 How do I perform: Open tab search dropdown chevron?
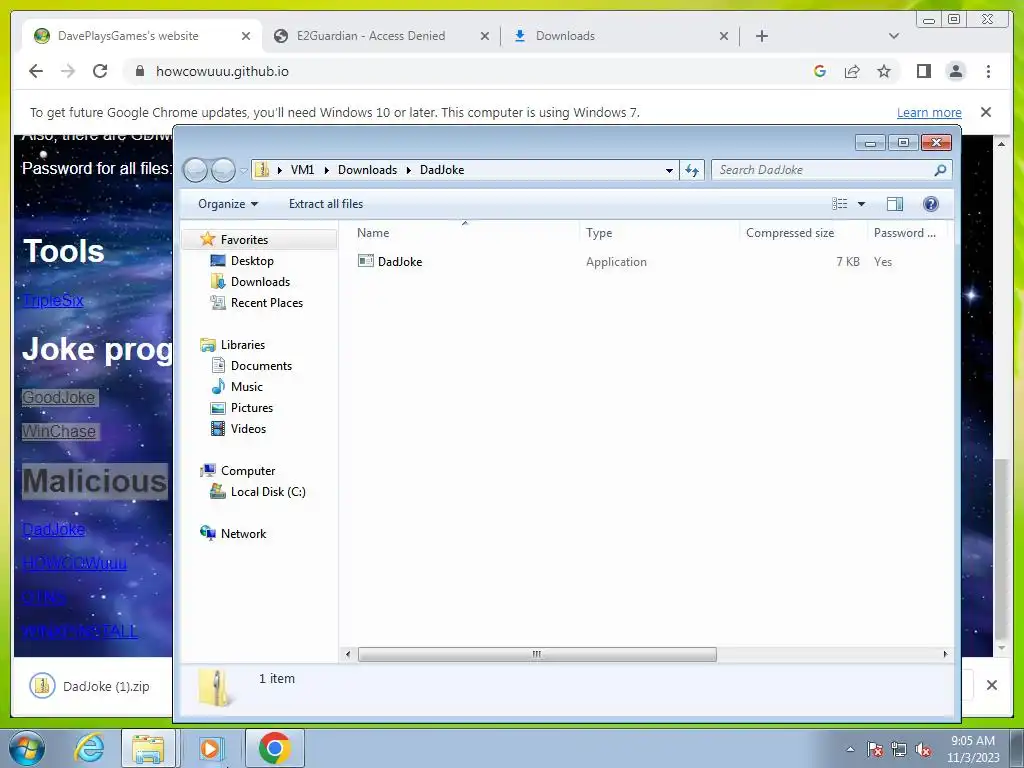[x=894, y=36]
